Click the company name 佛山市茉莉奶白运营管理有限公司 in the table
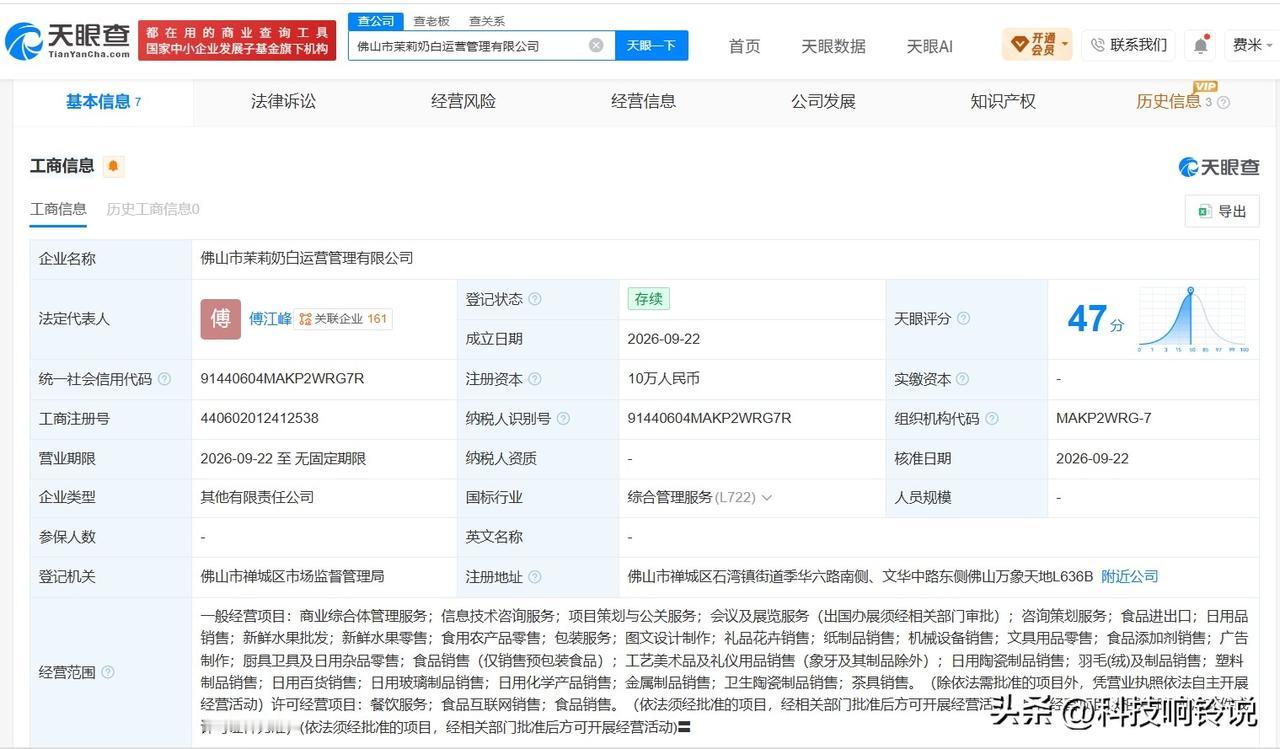 pos(306,258)
